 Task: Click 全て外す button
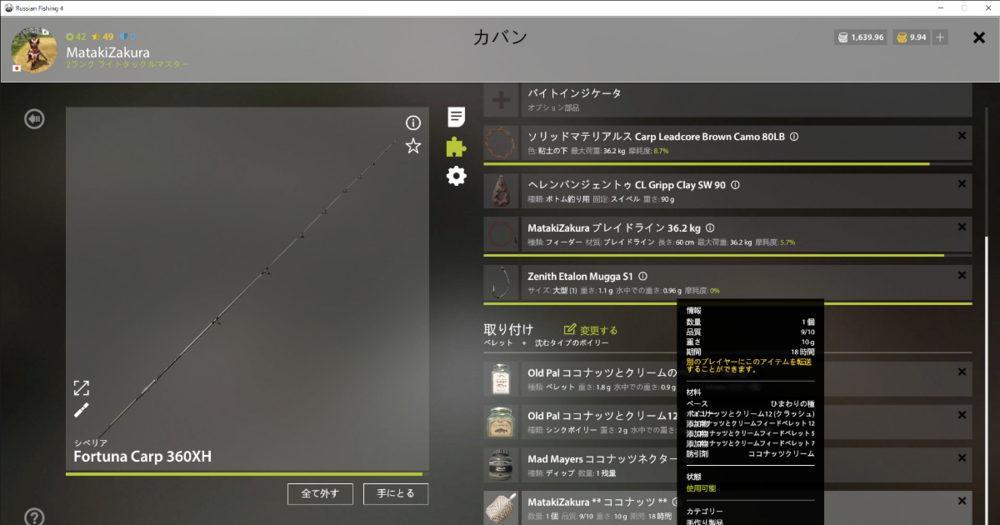click(x=320, y=494)
